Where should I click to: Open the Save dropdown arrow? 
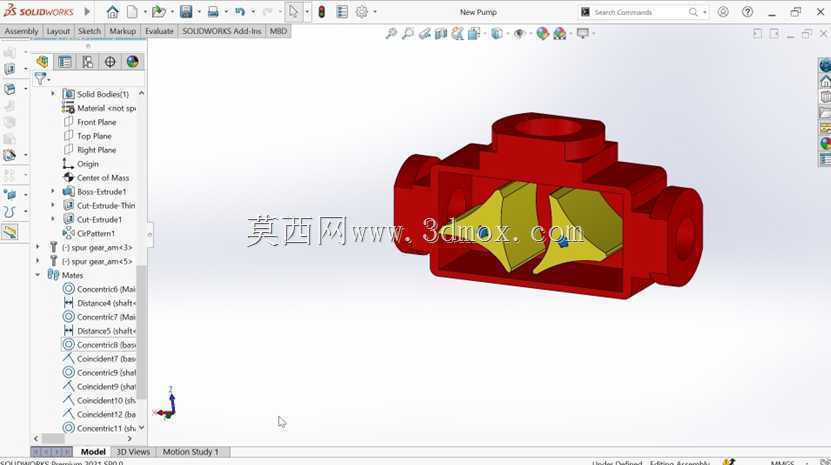[199, 12]
